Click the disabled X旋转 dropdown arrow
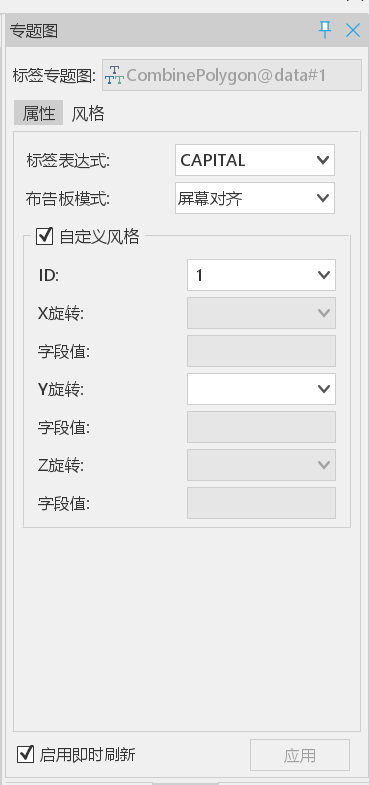Image resolution: width=369 pixels, height=785 pixels. point(323,313)
